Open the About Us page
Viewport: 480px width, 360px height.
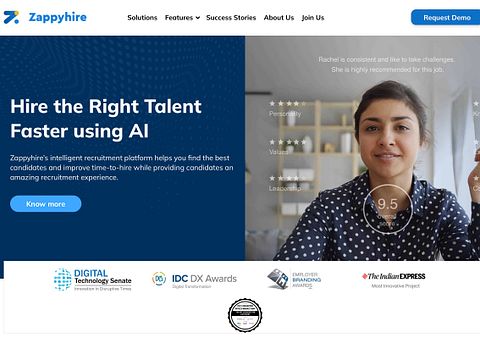pyautogui.click(x=279, y=18)
